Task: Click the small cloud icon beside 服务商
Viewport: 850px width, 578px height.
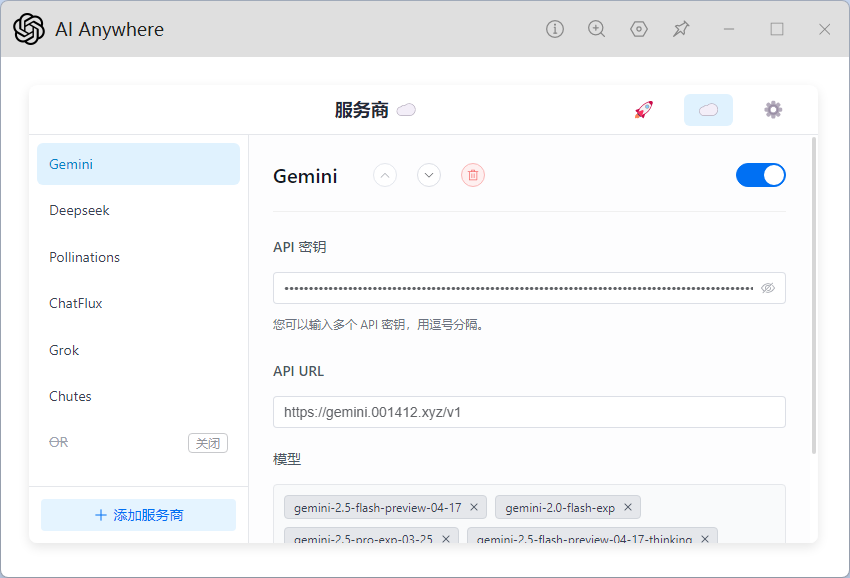Action: pyautogui.click(x=406, y=110)
